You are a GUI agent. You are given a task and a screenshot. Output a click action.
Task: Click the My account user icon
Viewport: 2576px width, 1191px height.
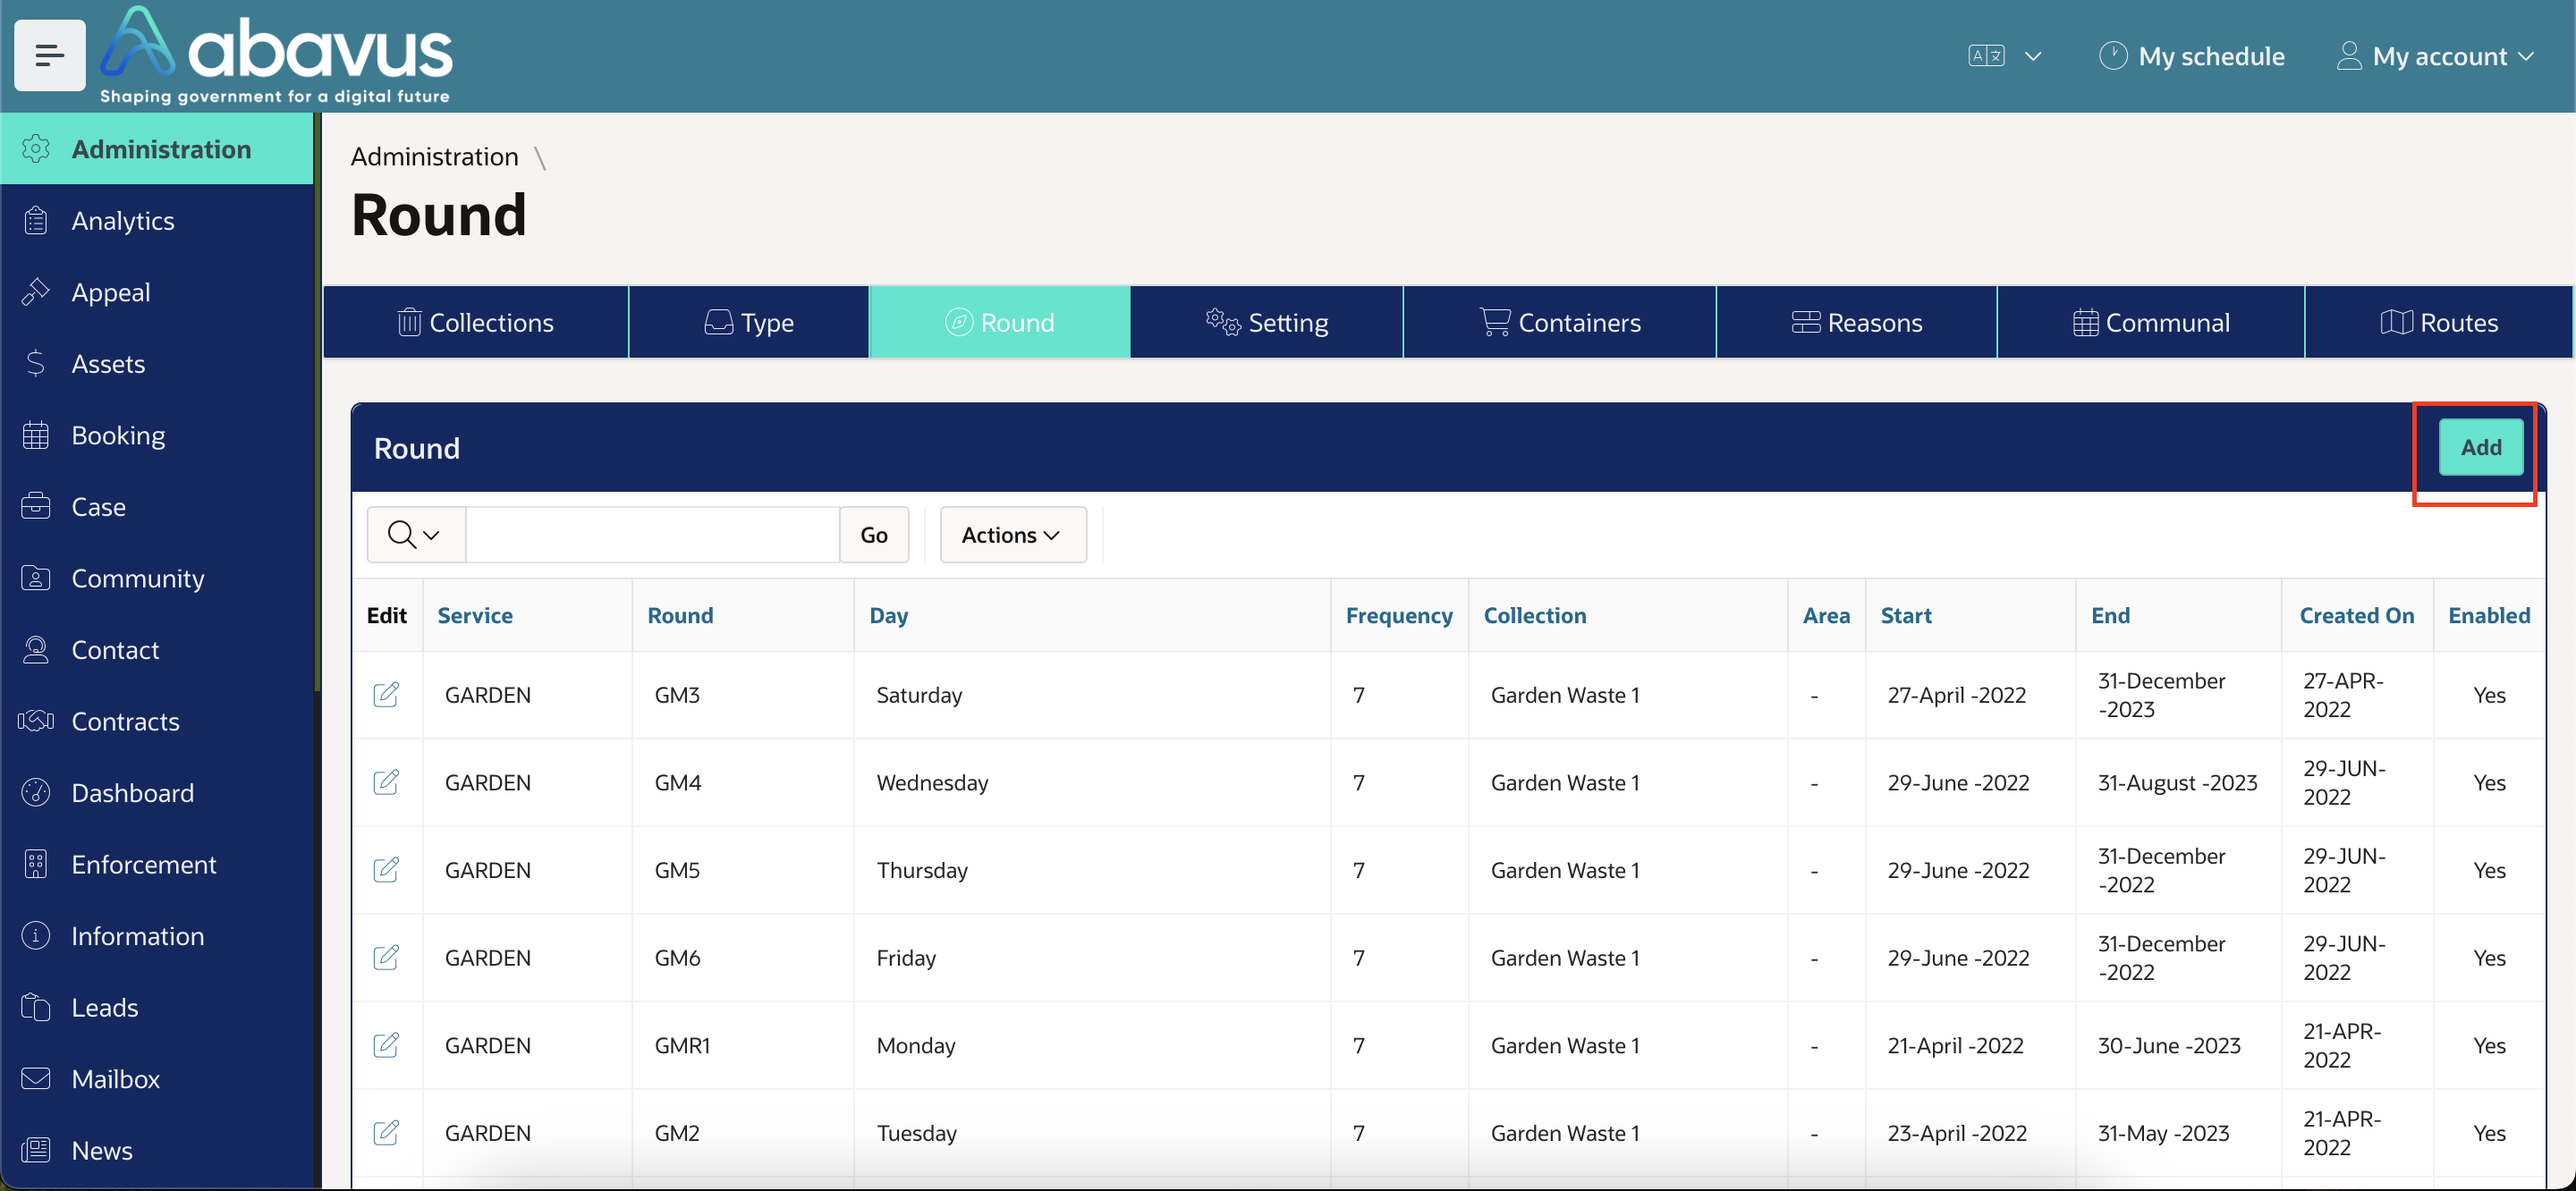[2349, 56]
